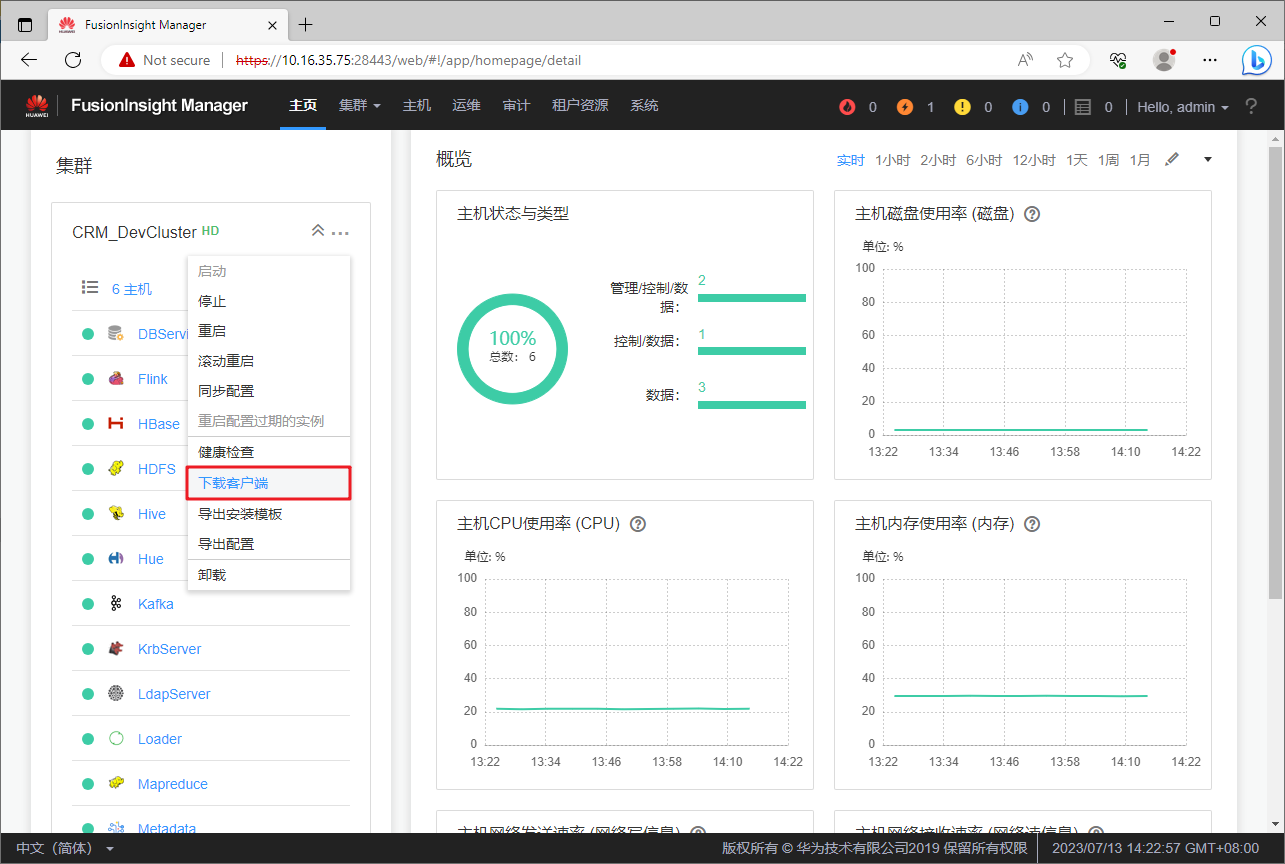Click the critical alarm red icon
The height and width of the screenshot is (864, 1285).
pos(848,106)
